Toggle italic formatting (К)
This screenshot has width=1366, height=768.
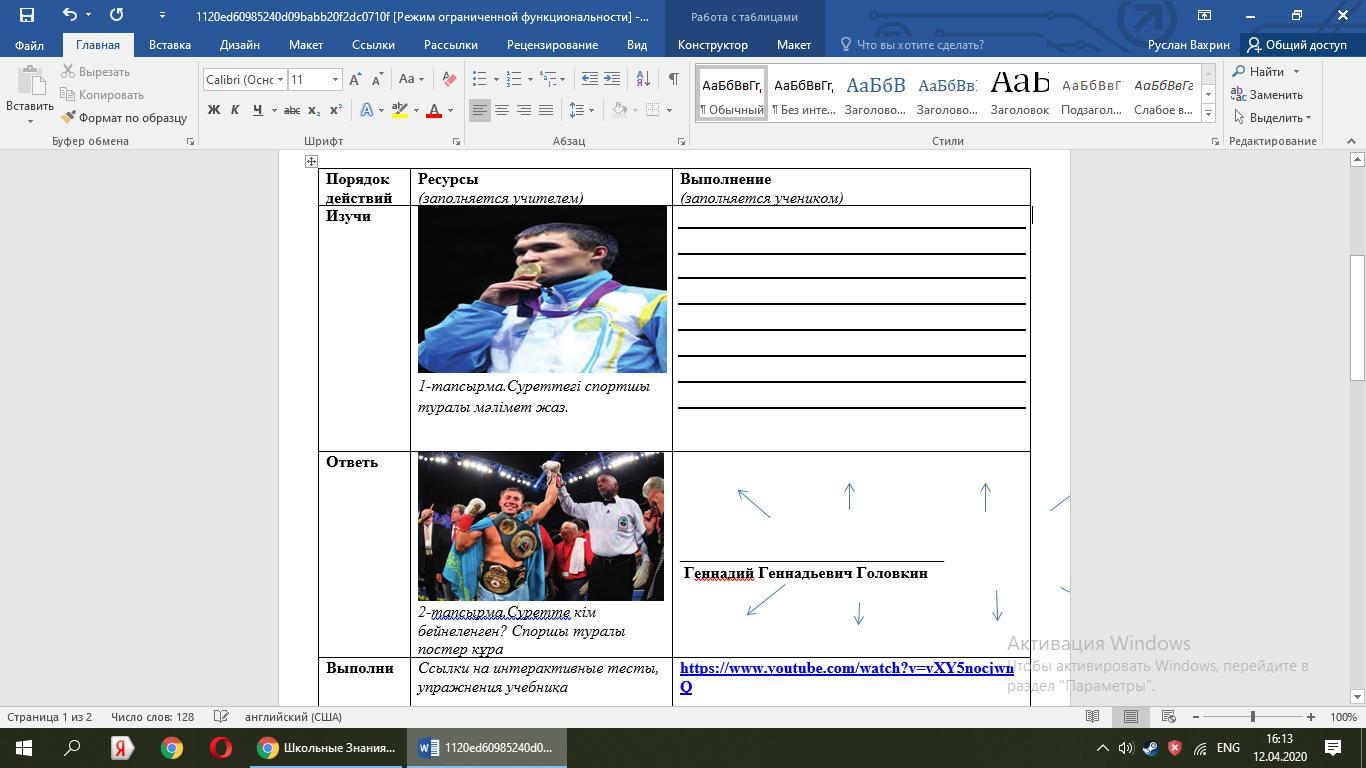tap(235, 110)
